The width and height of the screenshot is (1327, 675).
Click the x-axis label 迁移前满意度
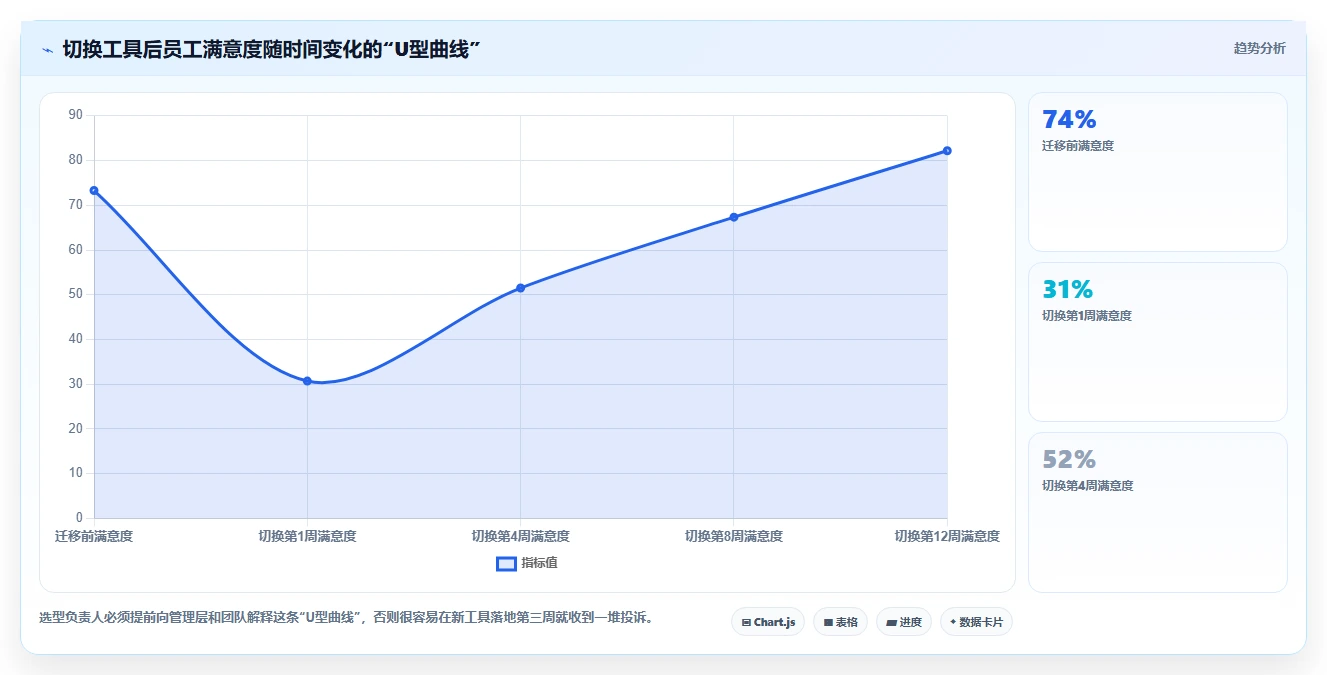94,536
